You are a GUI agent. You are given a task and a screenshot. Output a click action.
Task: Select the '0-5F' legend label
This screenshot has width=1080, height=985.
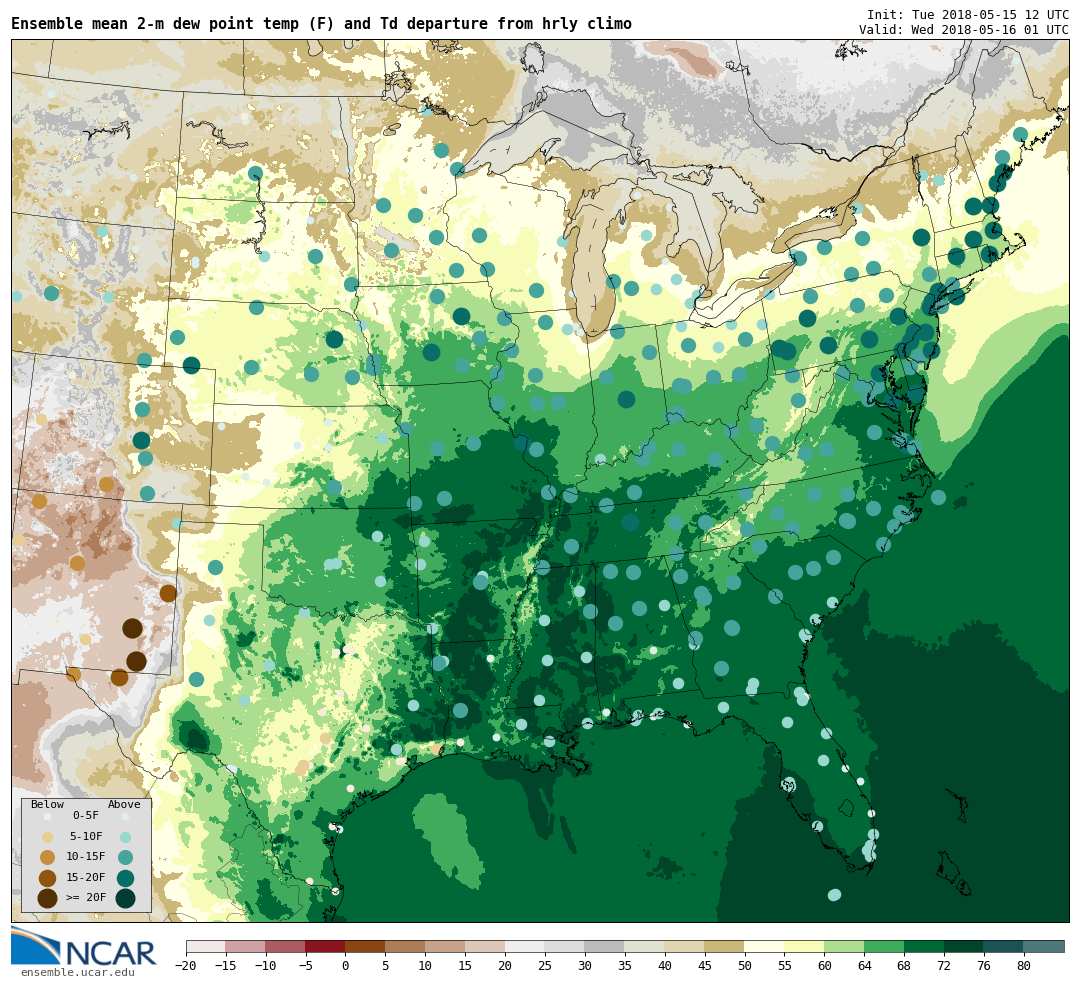tap(86, 816)
